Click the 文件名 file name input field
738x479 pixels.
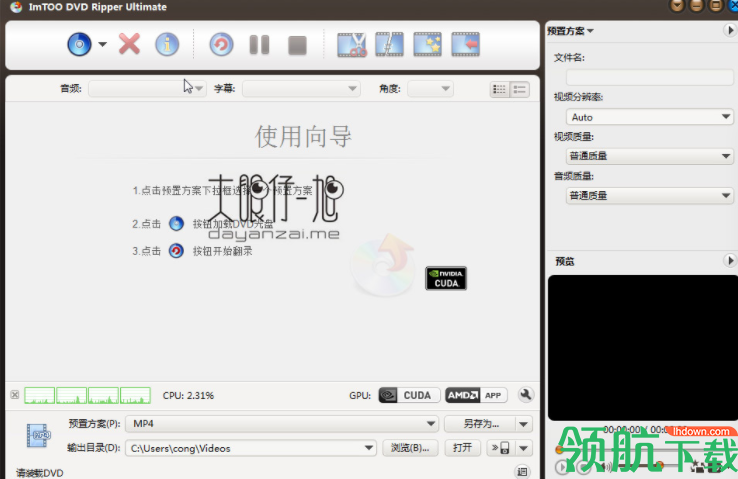[650, 77]
